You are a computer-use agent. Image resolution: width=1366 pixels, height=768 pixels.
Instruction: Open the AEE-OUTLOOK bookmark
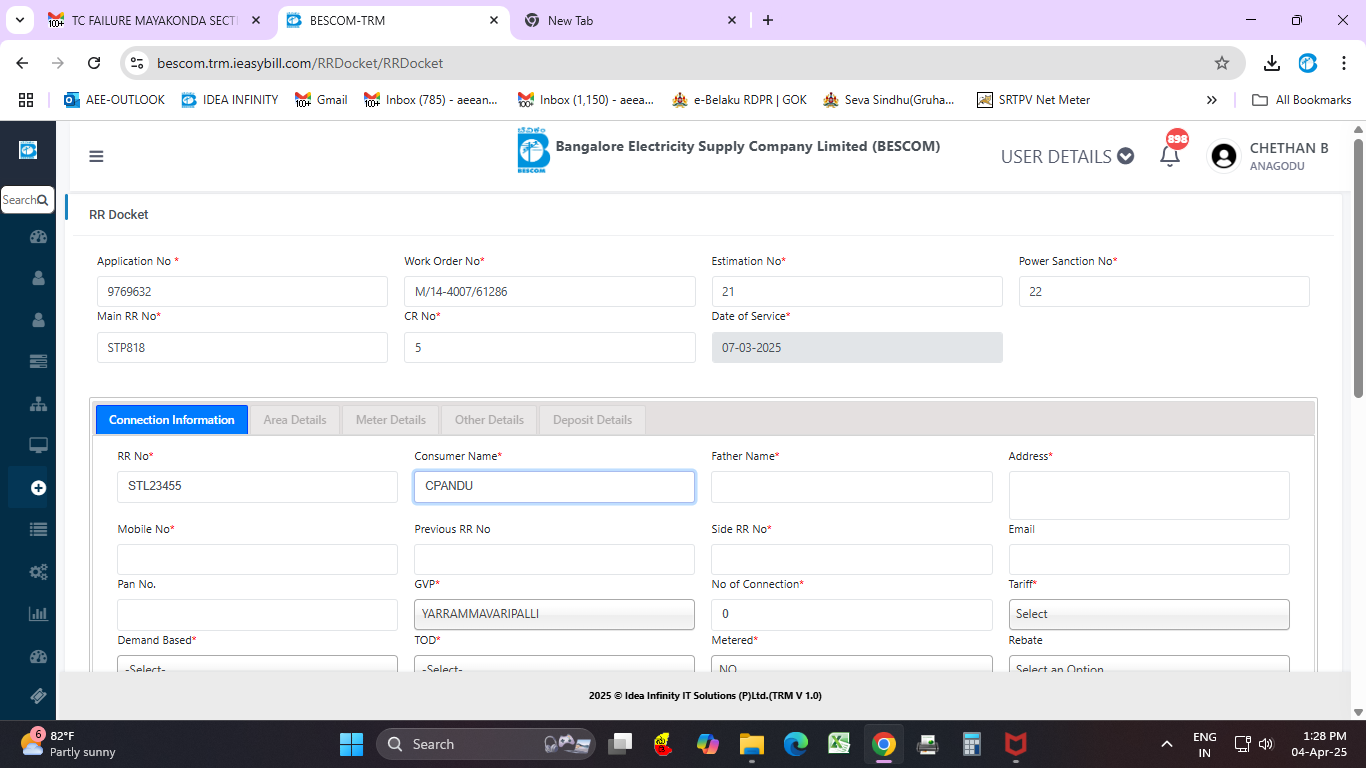tap(114, 100)
